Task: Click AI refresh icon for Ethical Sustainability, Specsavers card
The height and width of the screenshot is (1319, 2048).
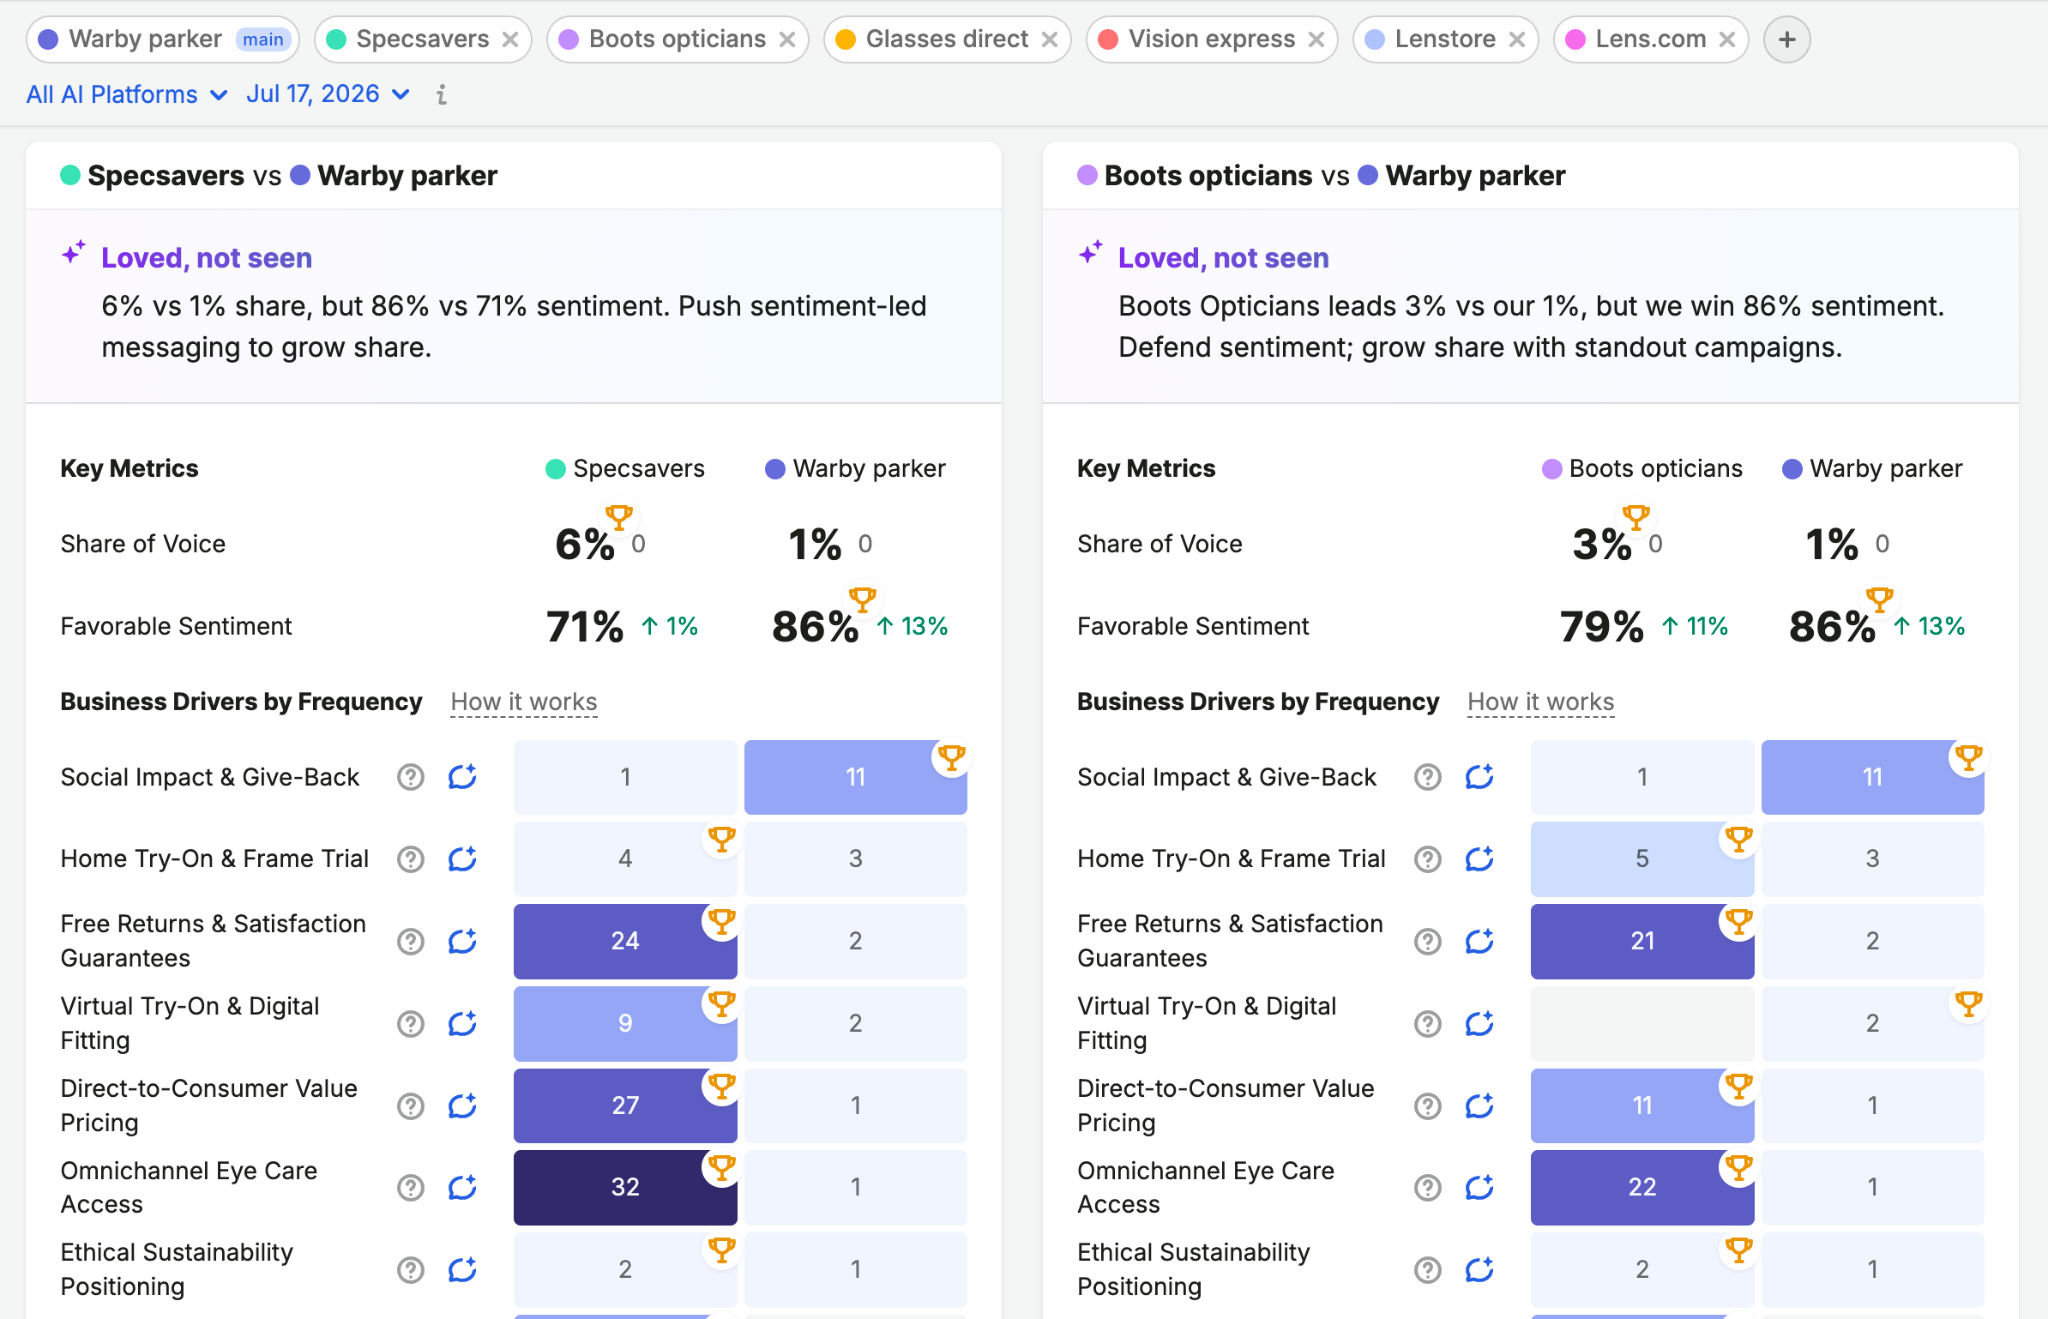Action: [x=462, y=1269]
